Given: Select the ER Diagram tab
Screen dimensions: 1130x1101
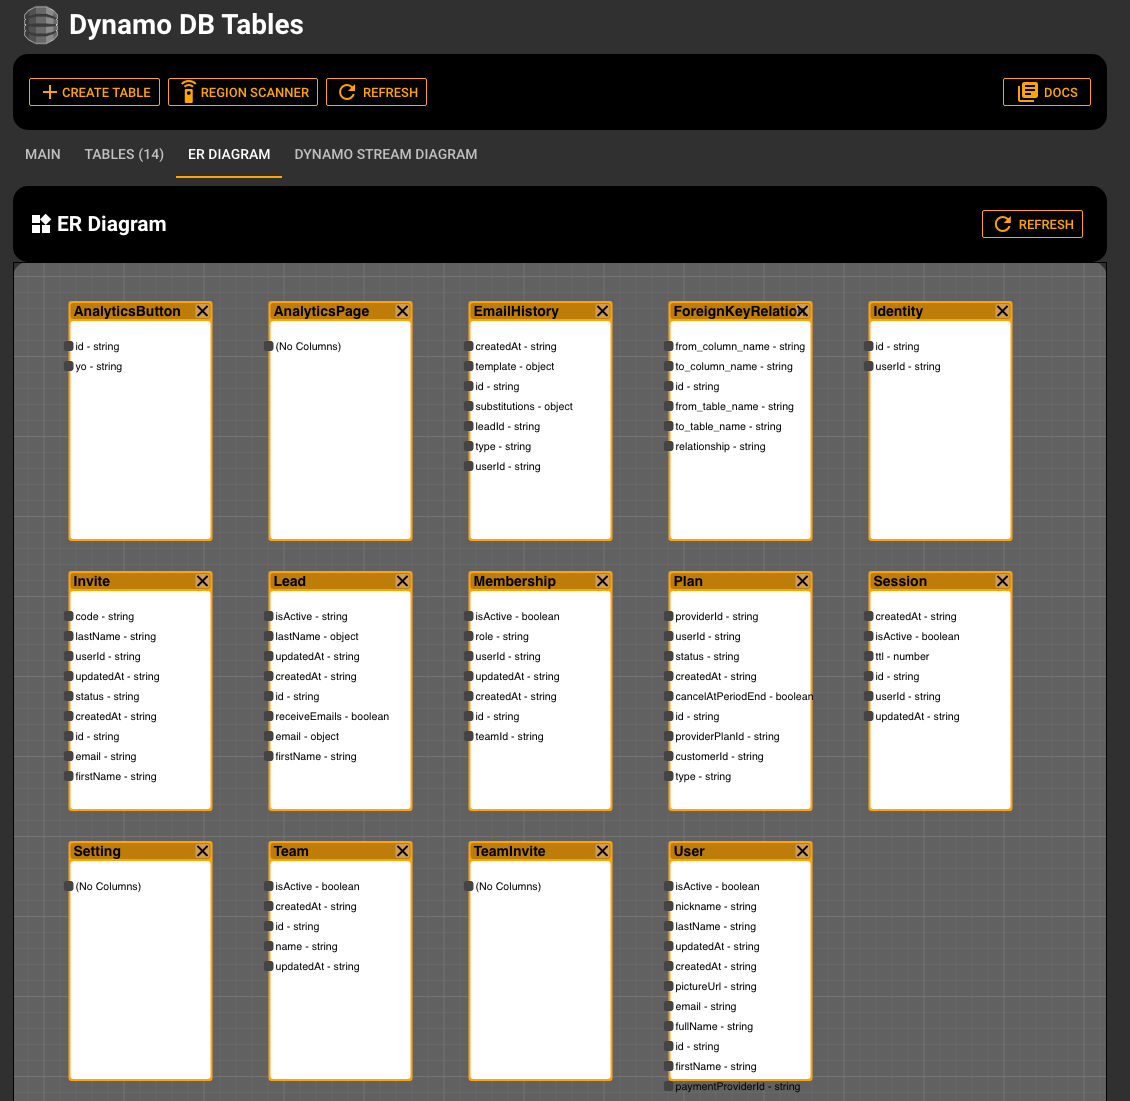Looking at the screenshot, I should (x=229, y=154).
